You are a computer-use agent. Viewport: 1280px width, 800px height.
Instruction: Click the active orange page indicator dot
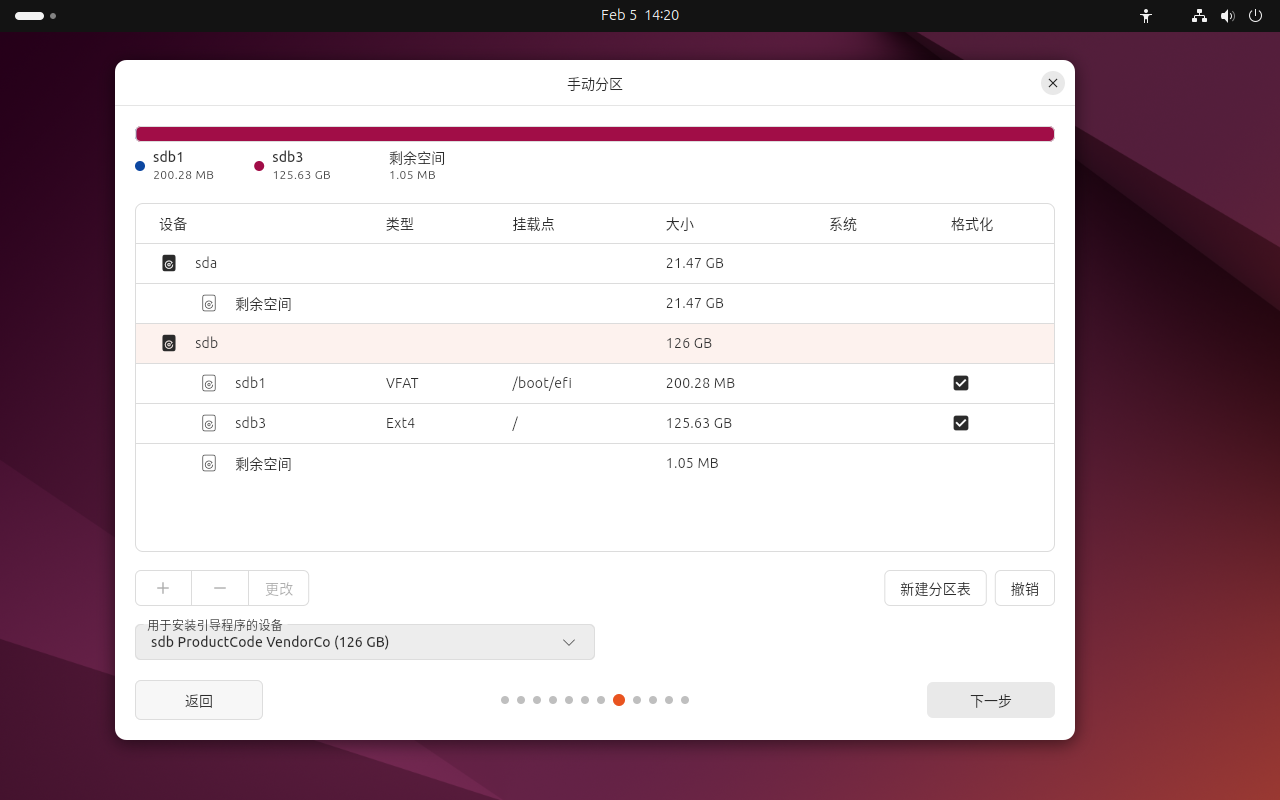pos(619,700)
